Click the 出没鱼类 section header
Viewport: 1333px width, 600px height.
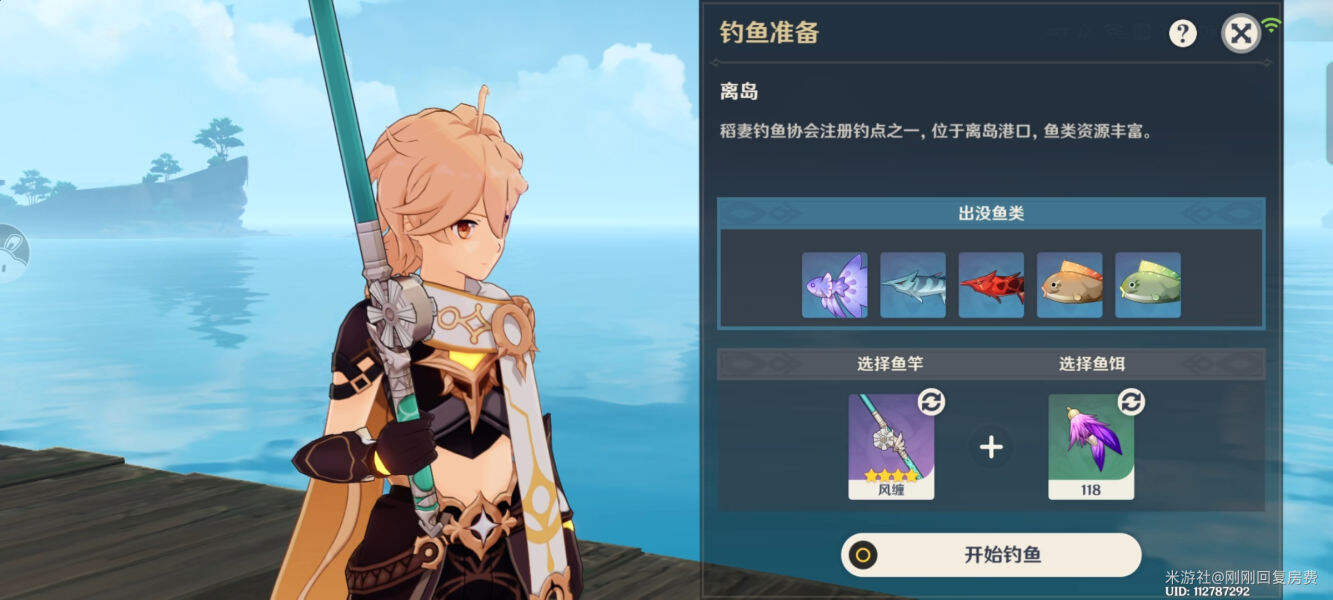pyautogui.click(x=991, y=213)
